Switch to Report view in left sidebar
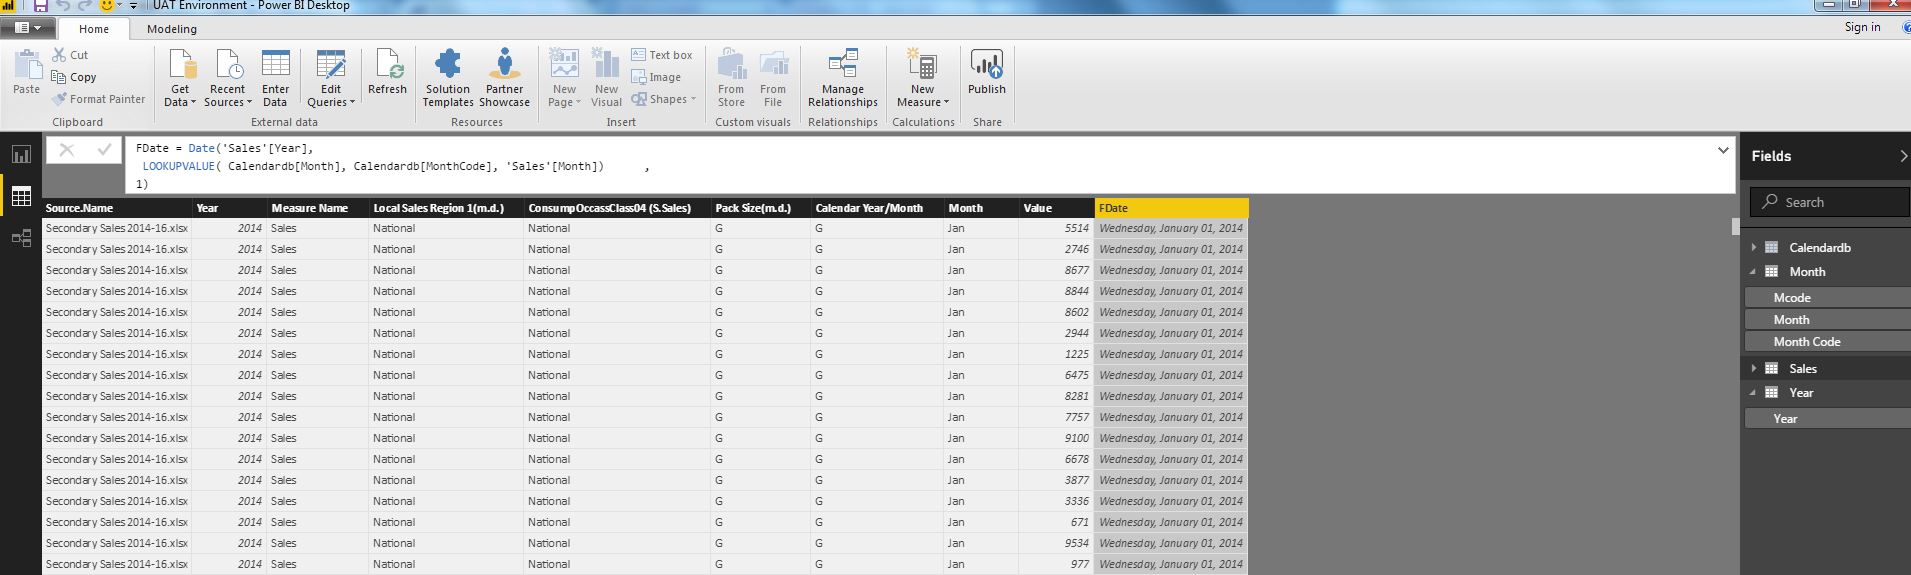Screen dimensions: 1911x575 [21, 154]
